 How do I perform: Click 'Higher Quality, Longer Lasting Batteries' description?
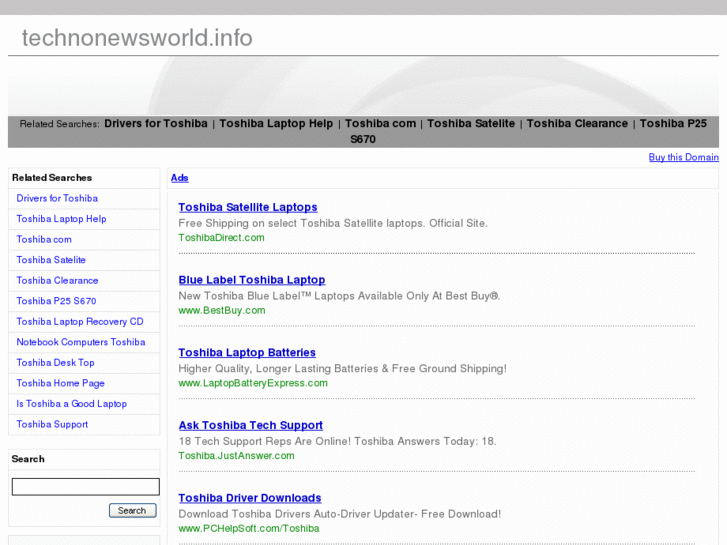(342, 369)
